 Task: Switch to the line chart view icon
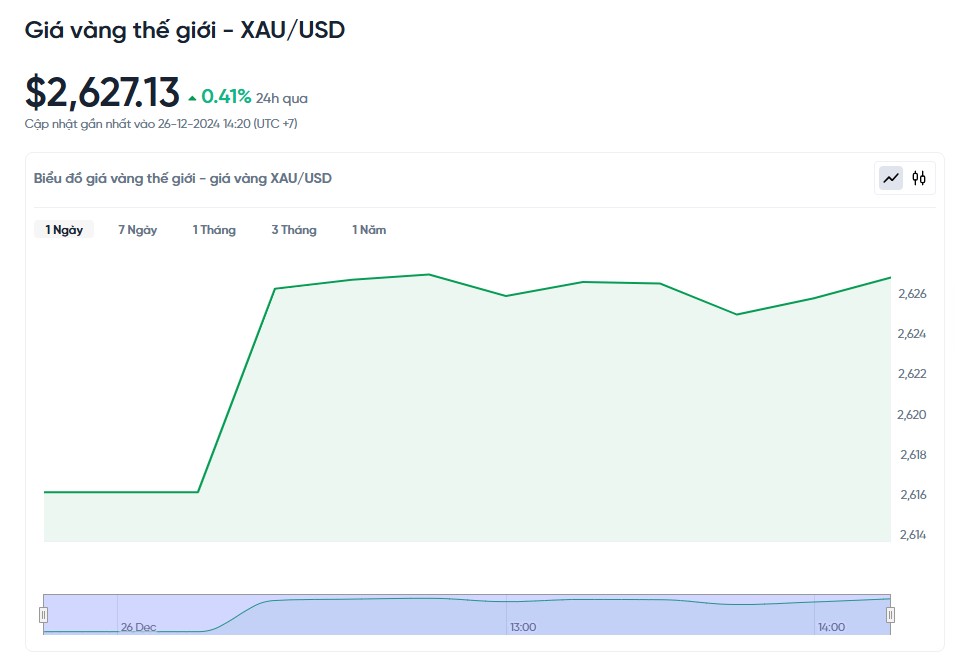[x=890, y=178]
